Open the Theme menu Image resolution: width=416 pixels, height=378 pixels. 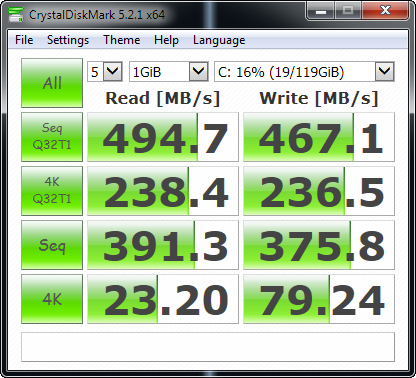(122, 40)
